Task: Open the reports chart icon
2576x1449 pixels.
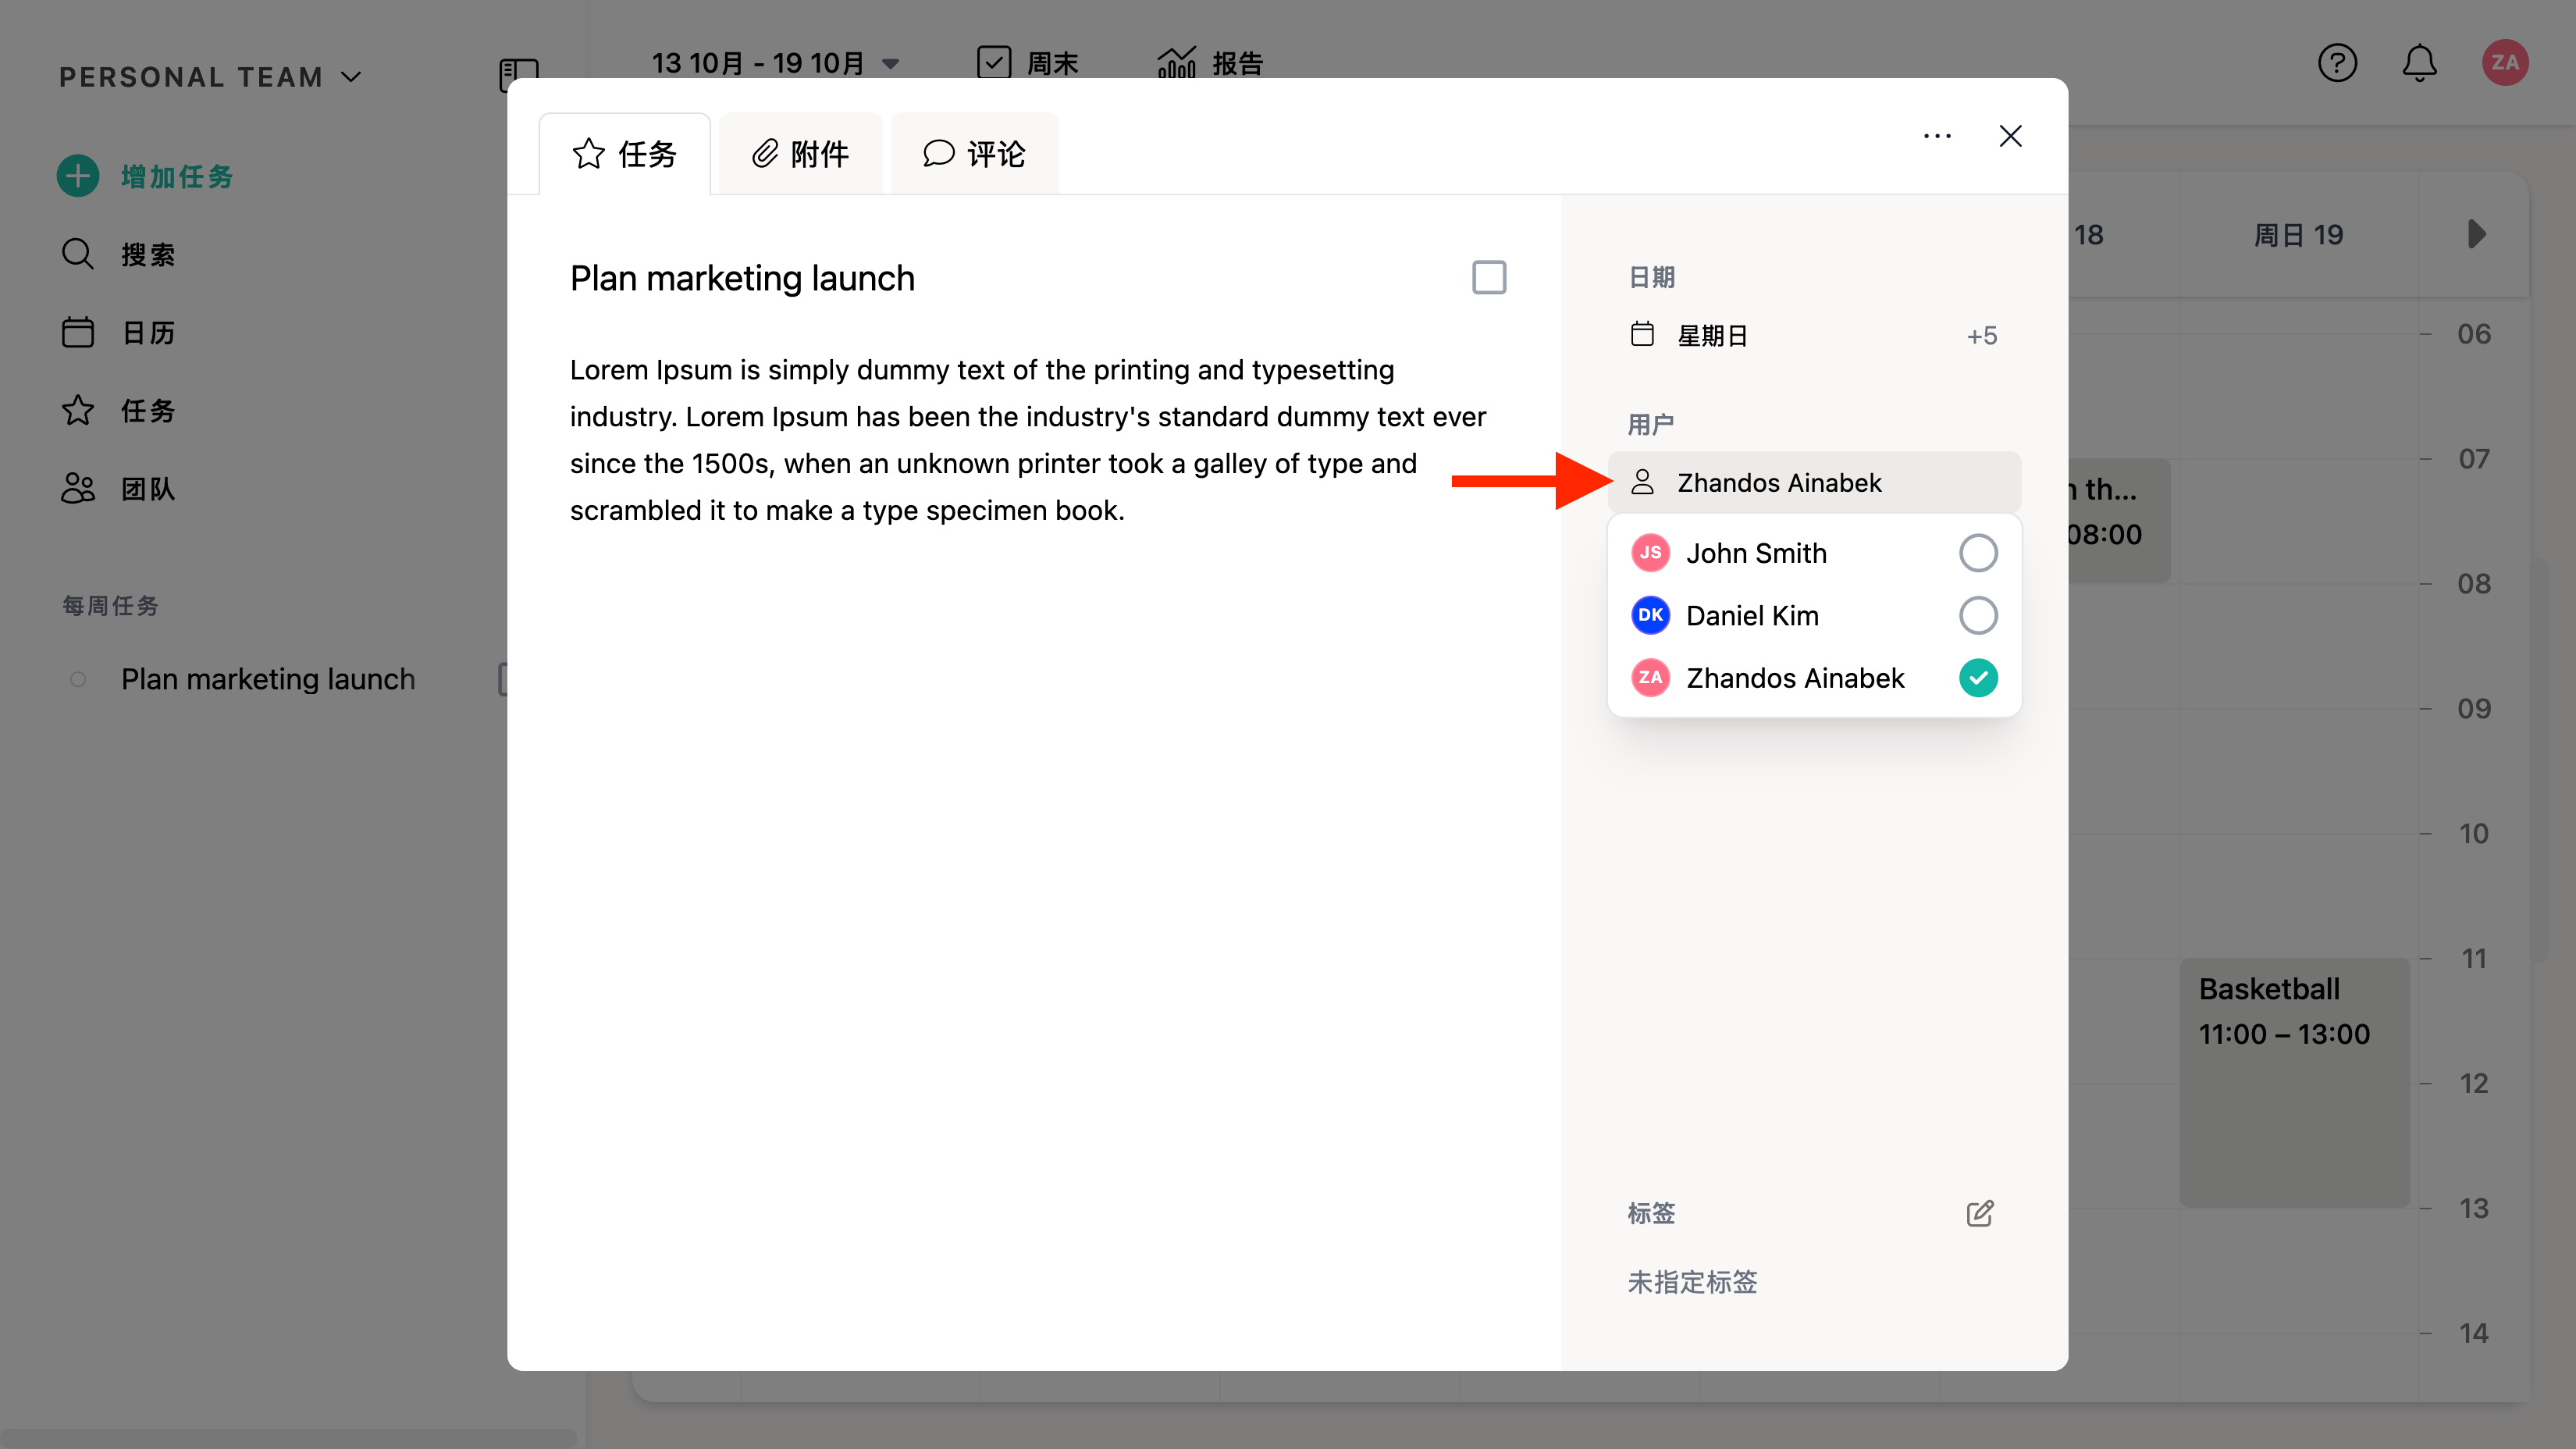Action: 1176,63
